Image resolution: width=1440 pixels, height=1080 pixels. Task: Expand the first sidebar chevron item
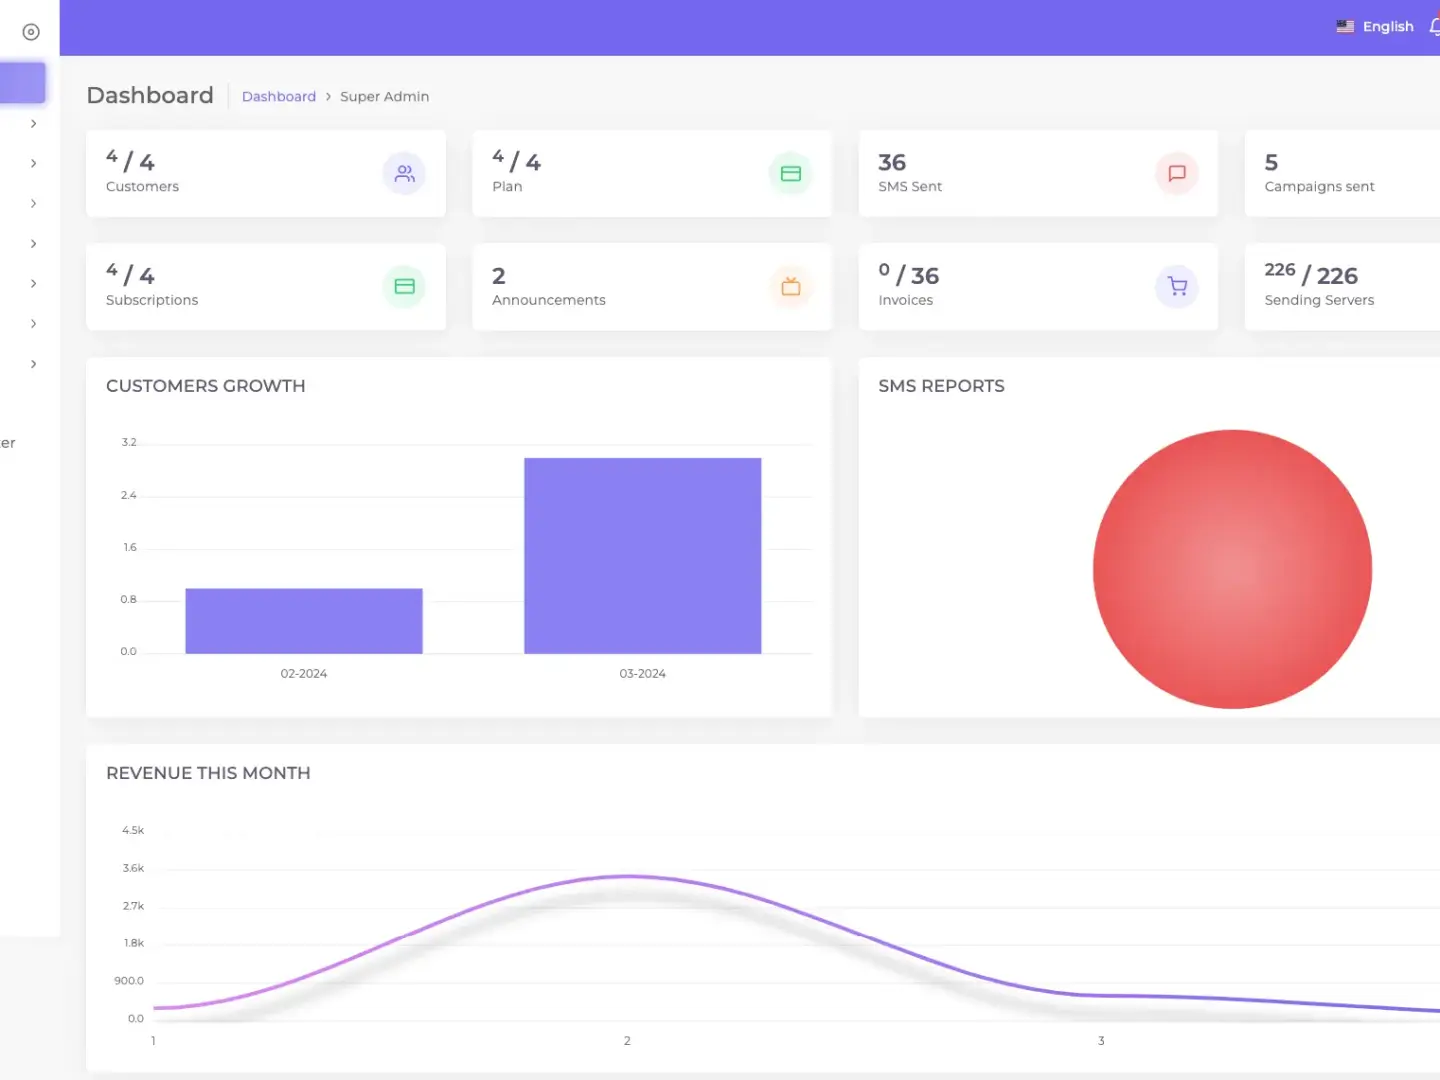(x=33, y=124)
